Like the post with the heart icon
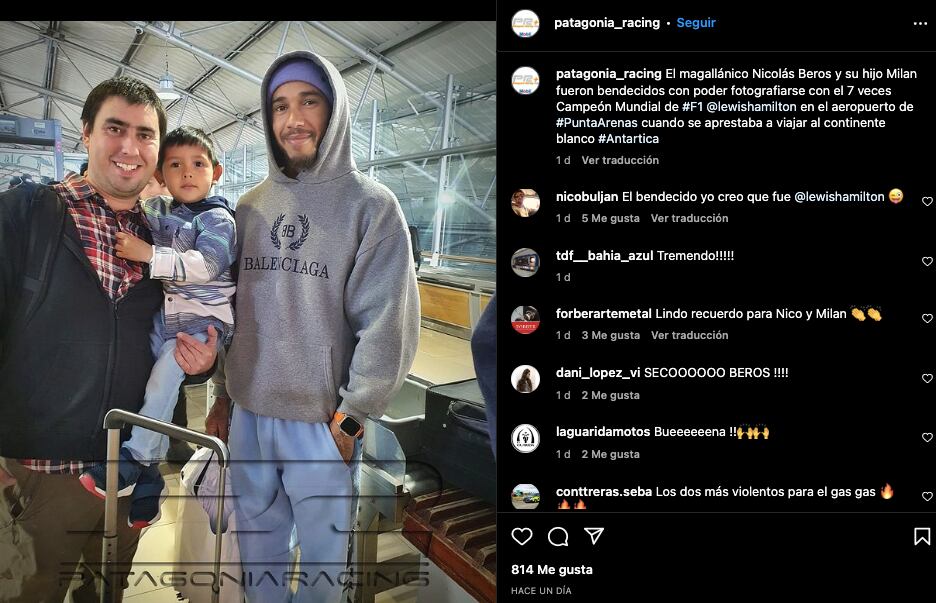Image resolution: width=936 pixels, height=603 pixels. pos(522,536)
